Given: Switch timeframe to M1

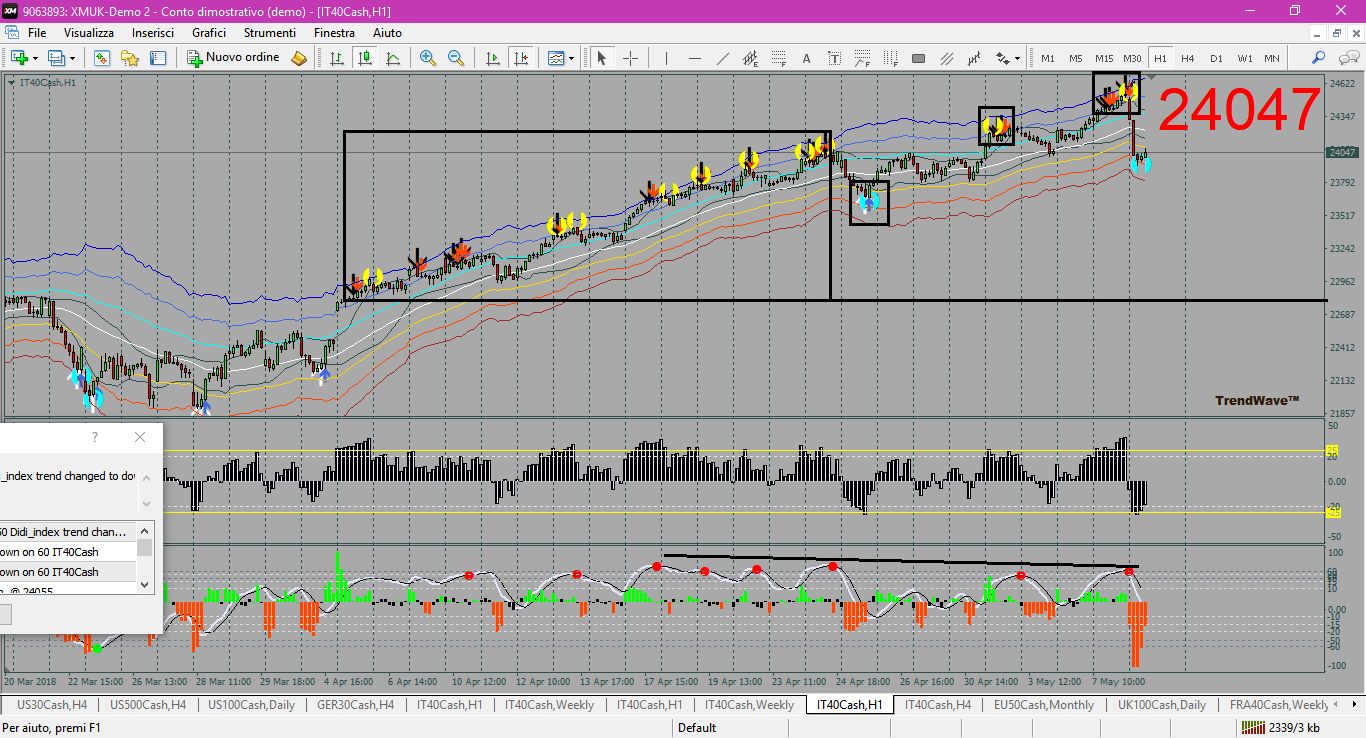Looking at the screenshot, I should [1048, 58].
